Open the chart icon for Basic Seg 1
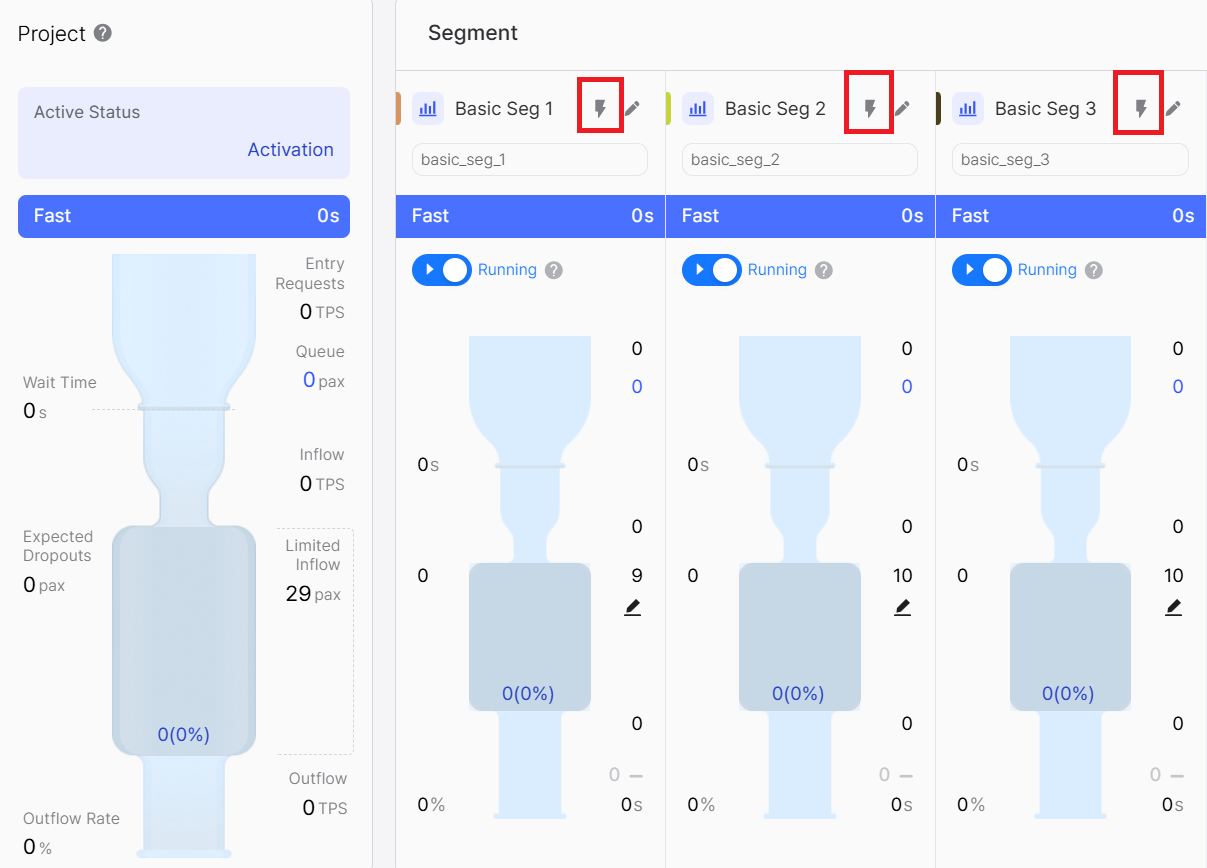This screenshot has width=1207, height=868. (x=428, y=108)
